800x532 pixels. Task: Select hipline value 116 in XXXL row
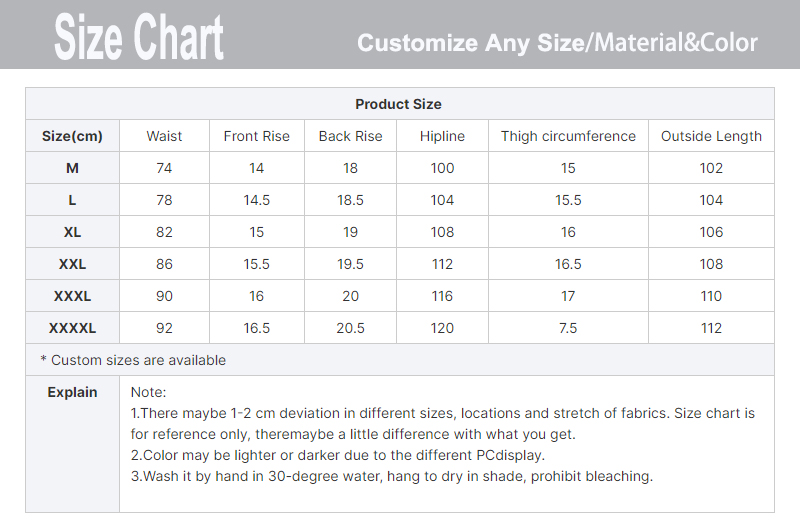click(x=442, y=296)
